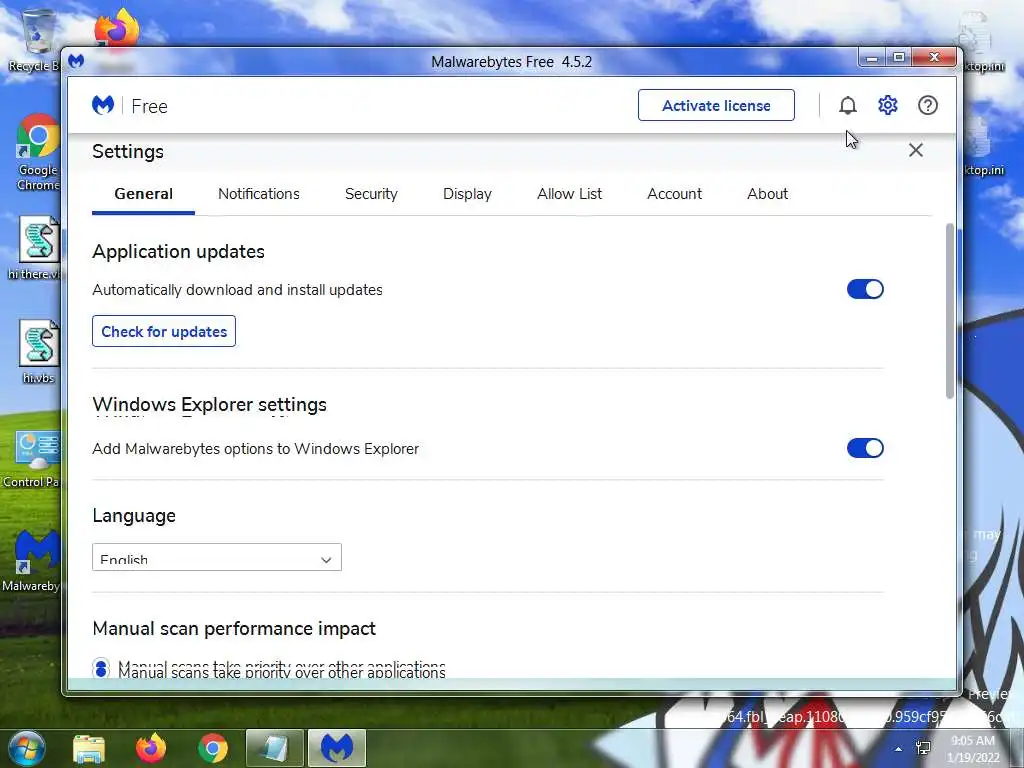Screen dimensions: 1024x768
Task: Switch to the notepad-like taskbar app
Action: pos(274,748)
